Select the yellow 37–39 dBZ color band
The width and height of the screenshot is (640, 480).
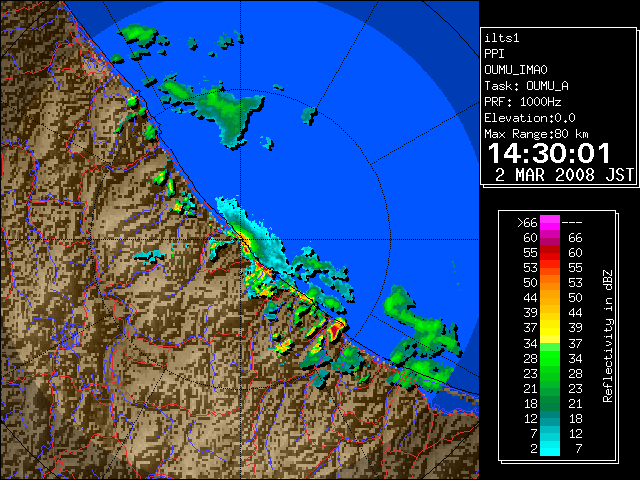click(x=550, y=328)
